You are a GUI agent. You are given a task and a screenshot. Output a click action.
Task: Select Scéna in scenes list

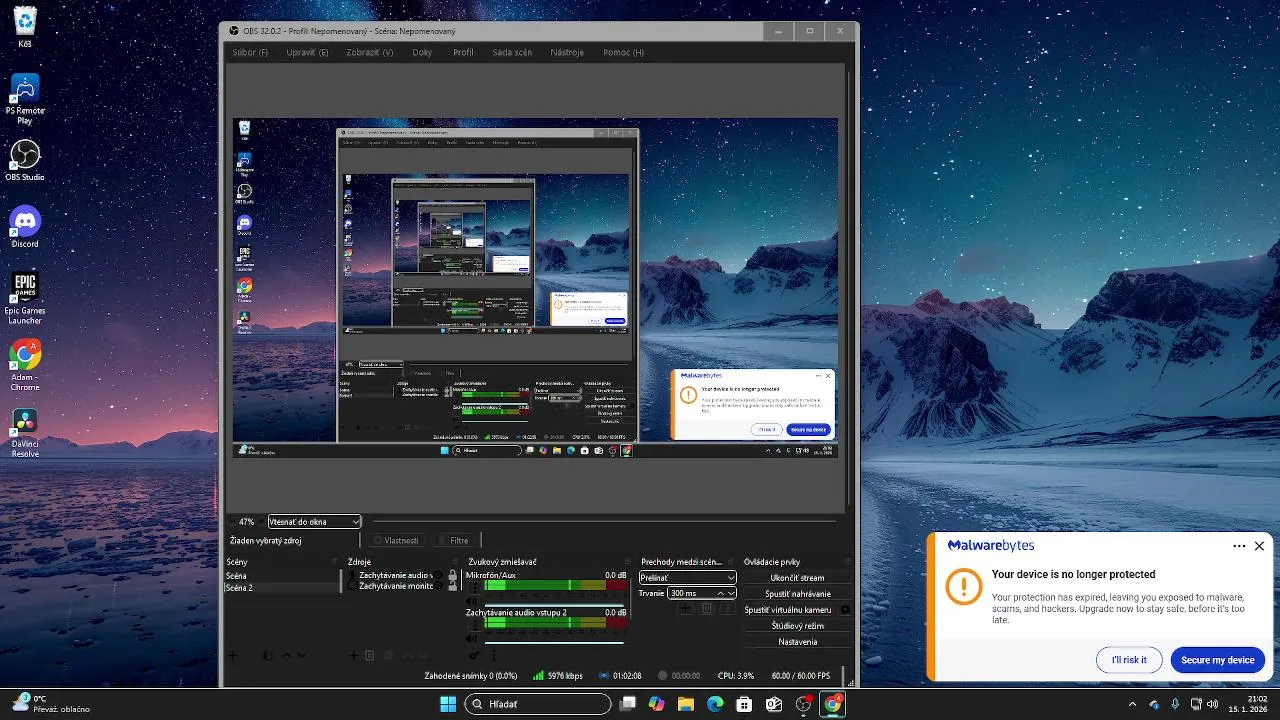[x=282, y=576]
